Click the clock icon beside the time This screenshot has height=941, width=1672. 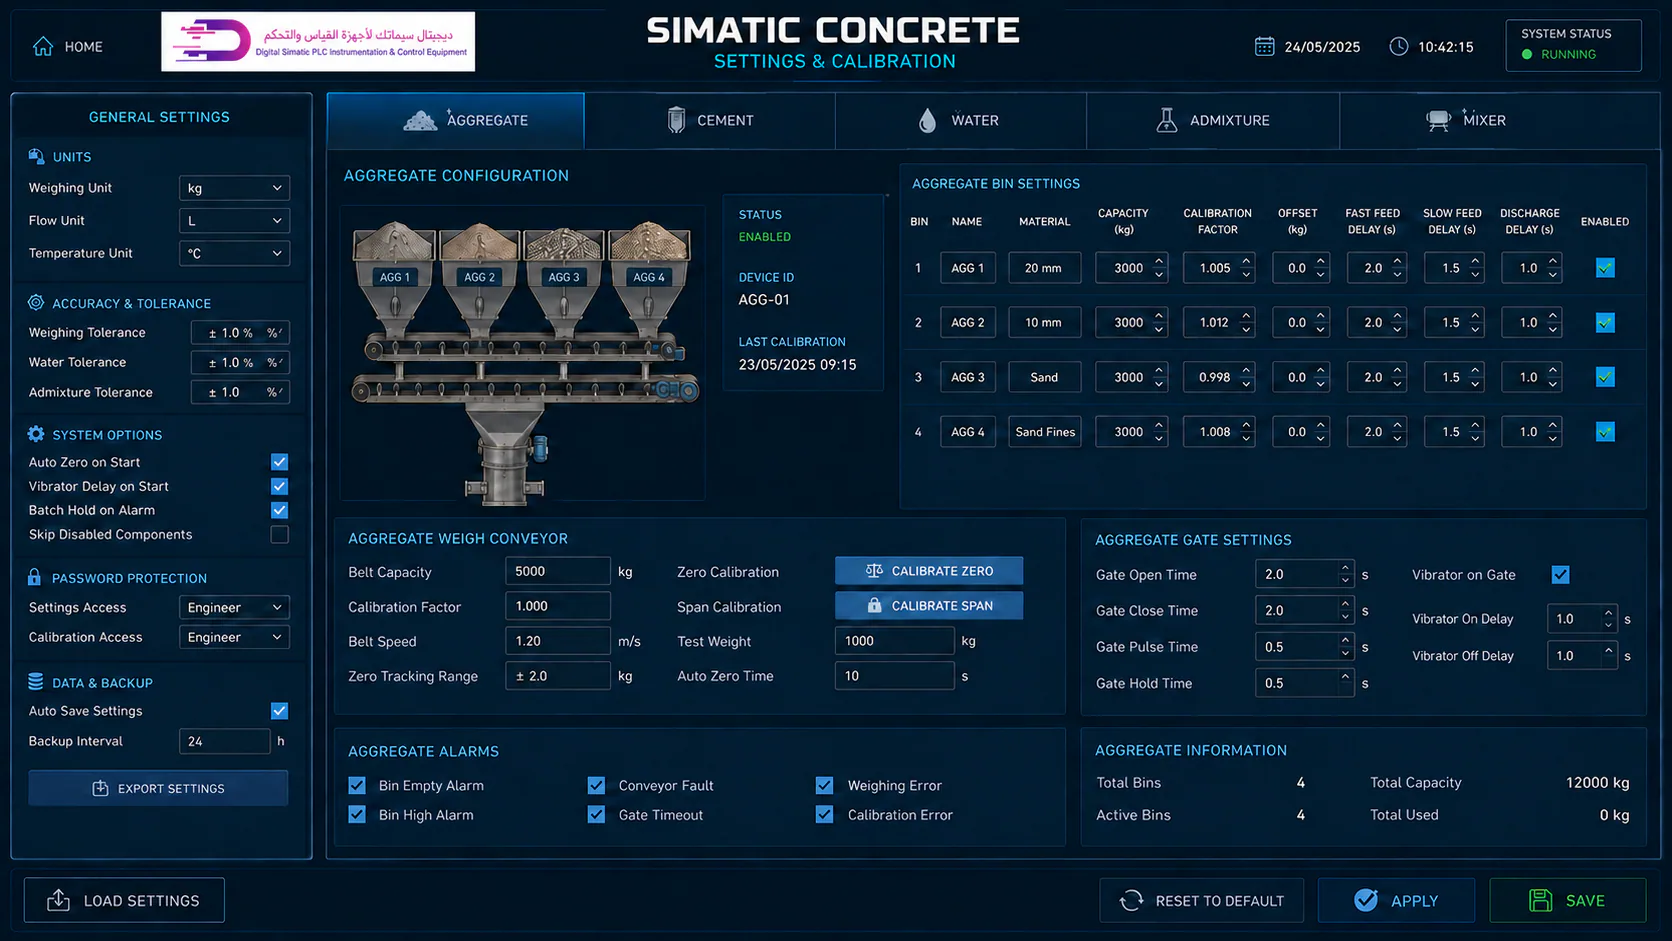pos(1399,47)
